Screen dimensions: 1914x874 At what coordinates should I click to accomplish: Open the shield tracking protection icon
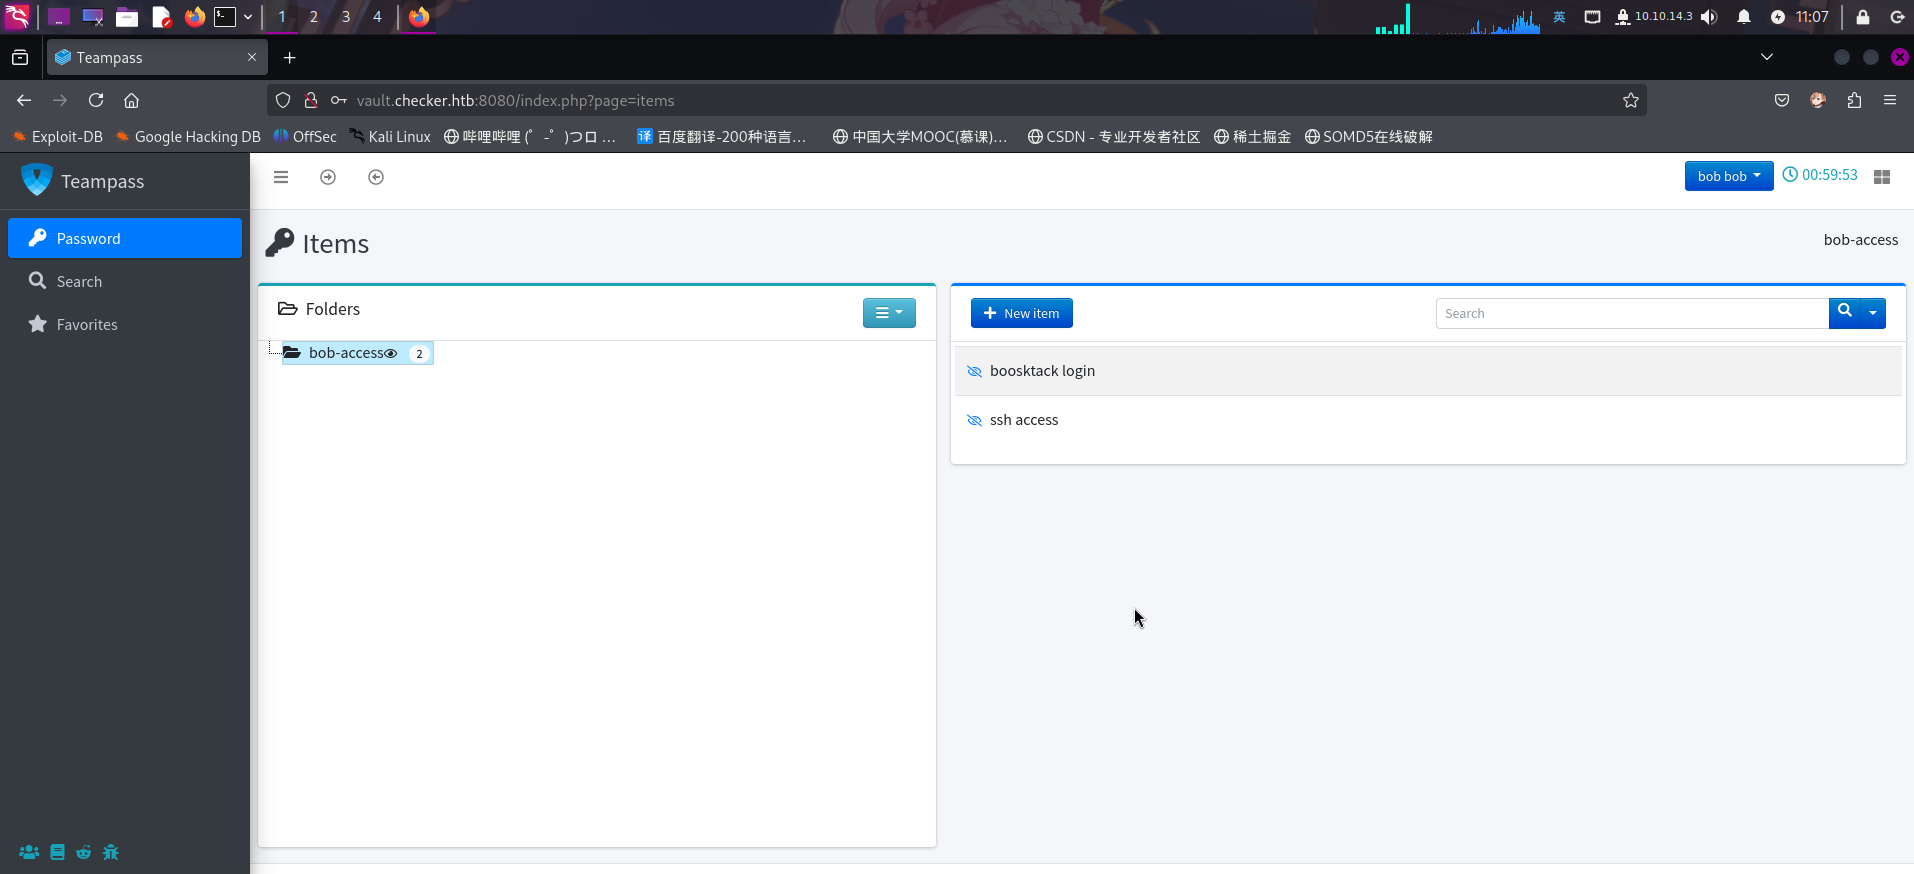[x=283, y=100]
